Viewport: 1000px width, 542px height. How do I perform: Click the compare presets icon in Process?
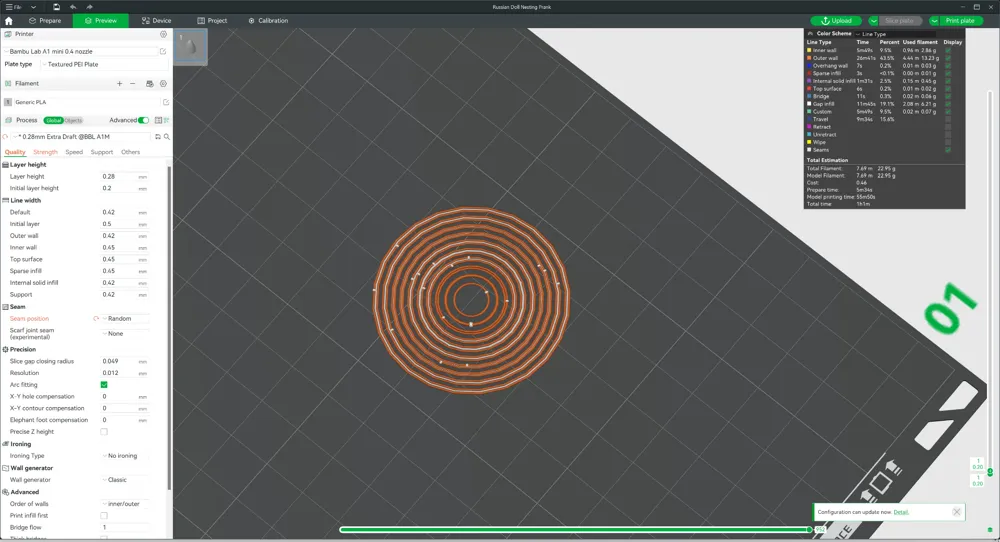158,120
